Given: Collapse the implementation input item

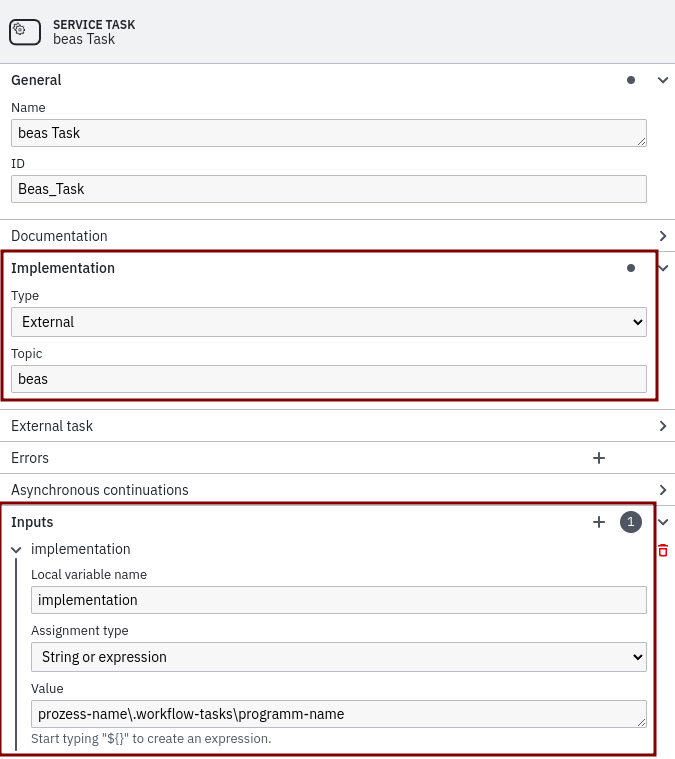Looking at the screenshot, I should pos(17,550).
